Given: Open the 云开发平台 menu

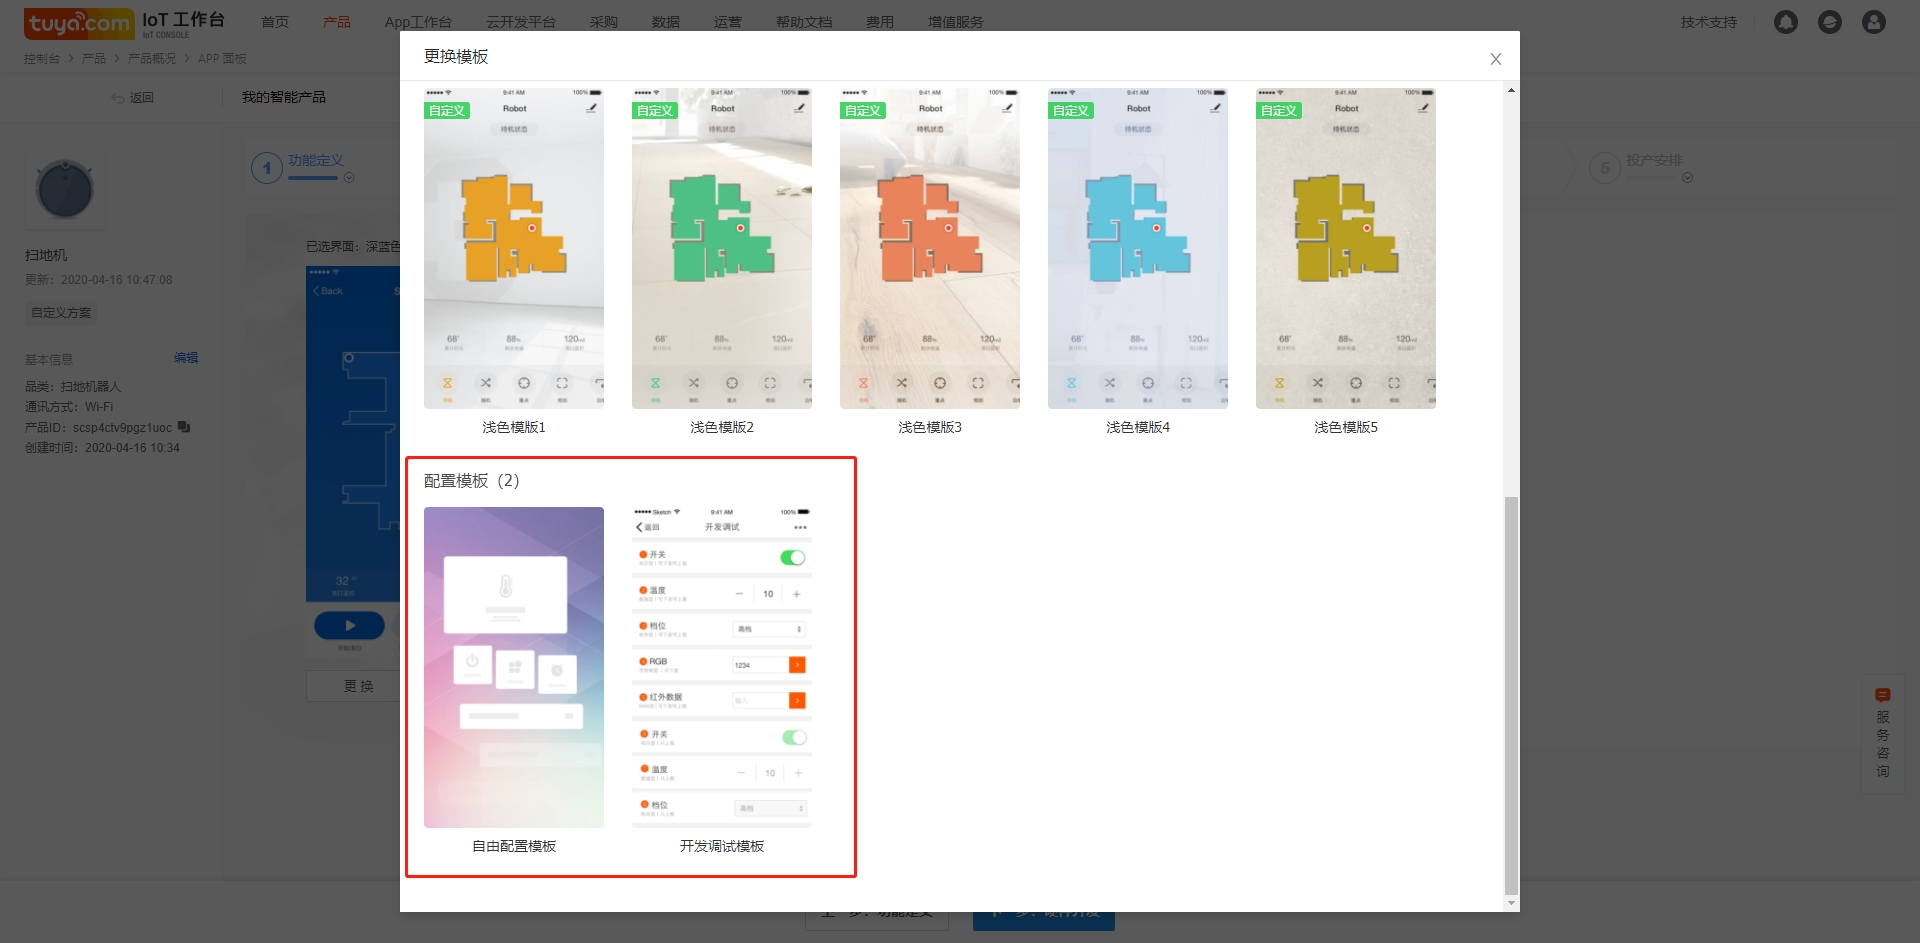Looking at the screenshot, I should (x=520, y=22).
